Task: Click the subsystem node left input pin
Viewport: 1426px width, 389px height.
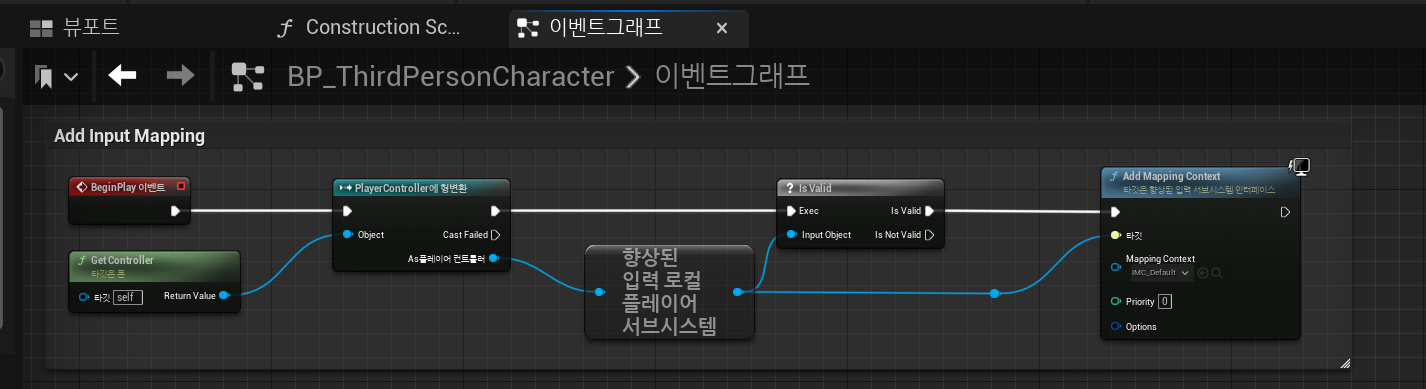Action: pyautogui.click(x=599, y=292)
